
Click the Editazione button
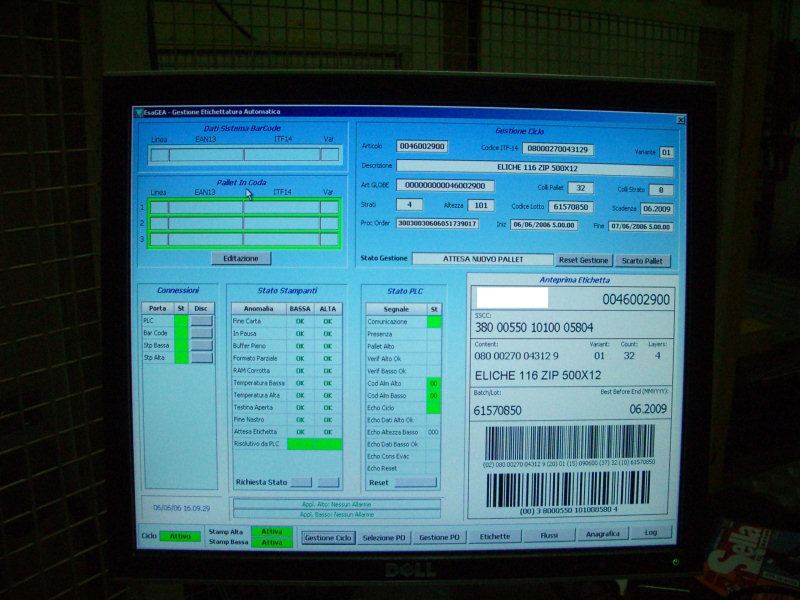[240, 258]
